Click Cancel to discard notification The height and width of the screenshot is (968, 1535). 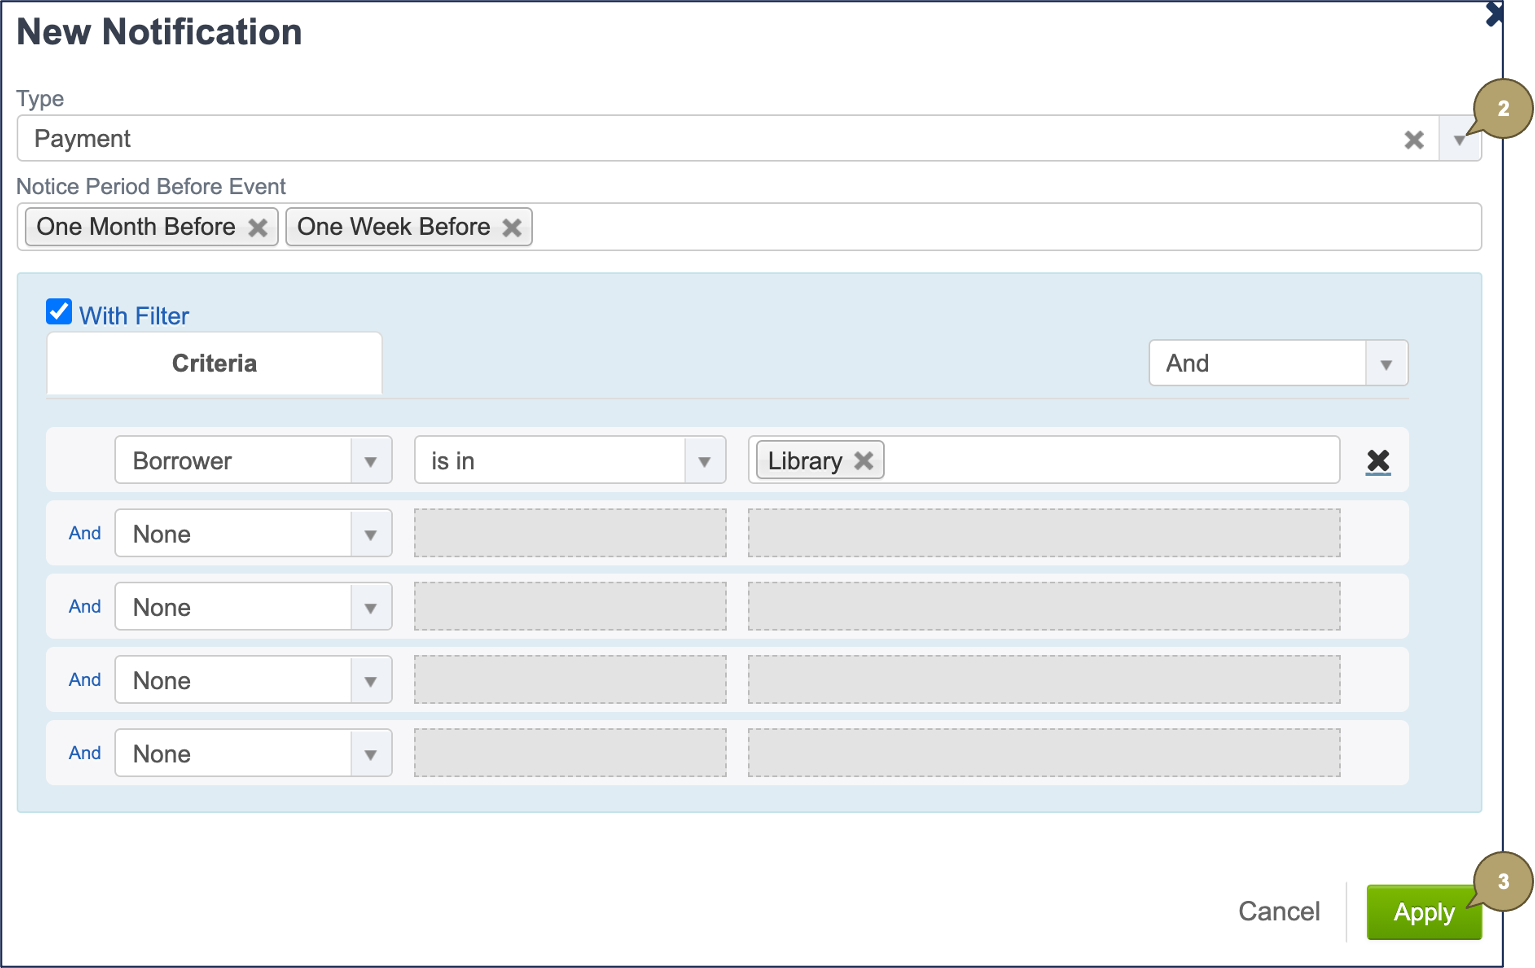(x=1278, y=912)
